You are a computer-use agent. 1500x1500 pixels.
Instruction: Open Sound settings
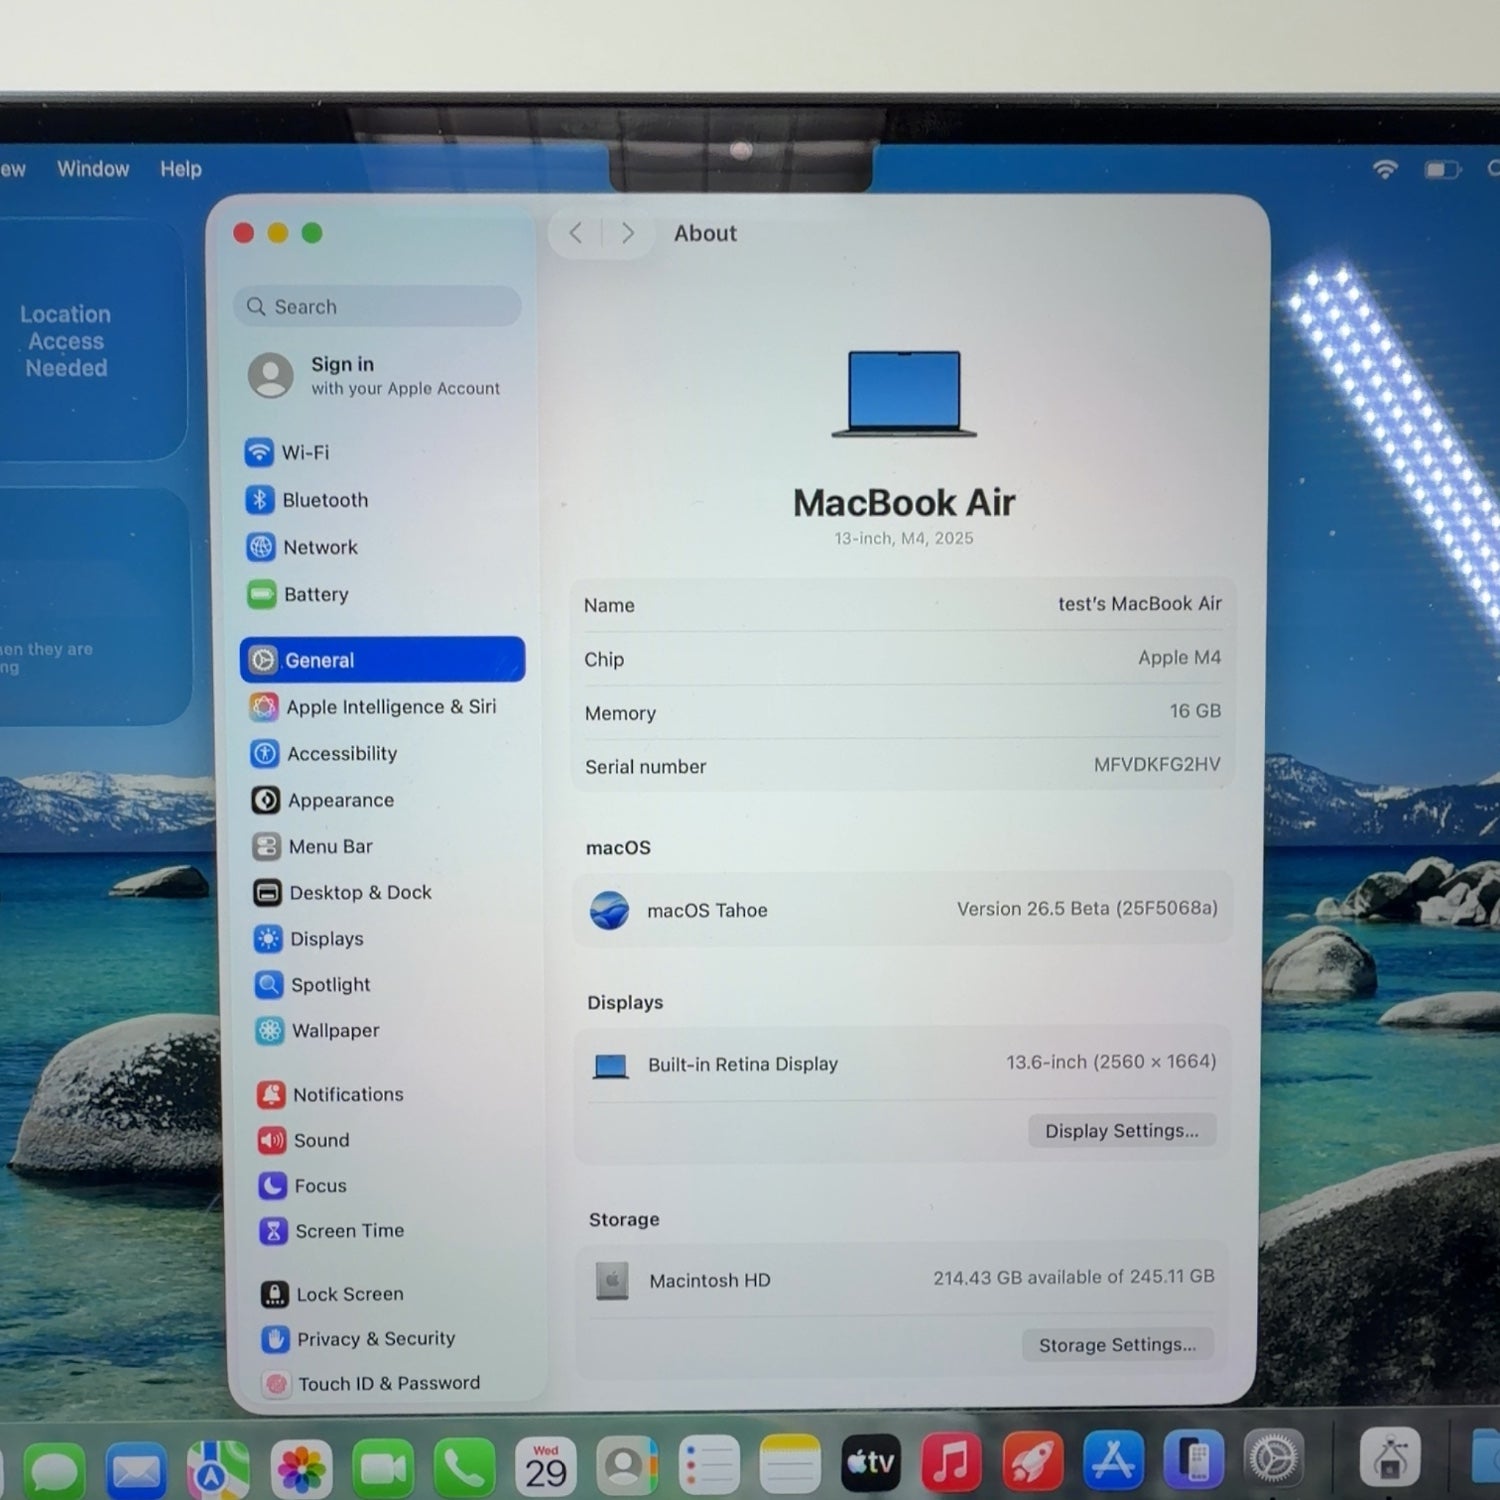click(x=394, y=1141)
